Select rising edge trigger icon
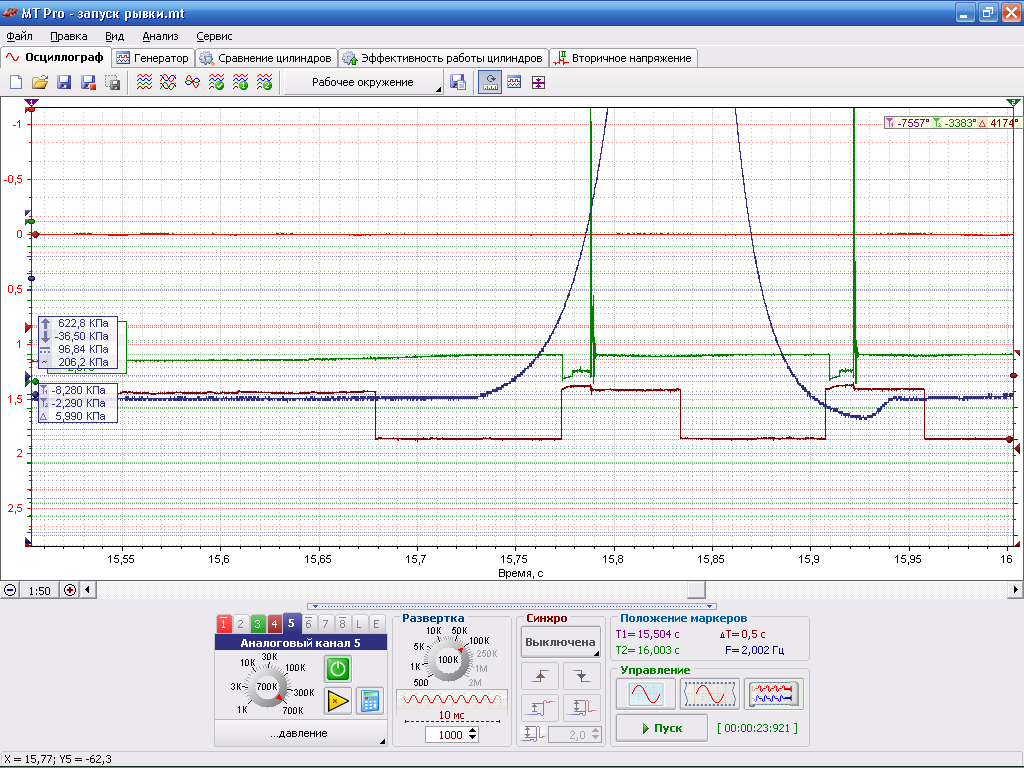This screenshot has width=1024, height=768. pos(540,677)
